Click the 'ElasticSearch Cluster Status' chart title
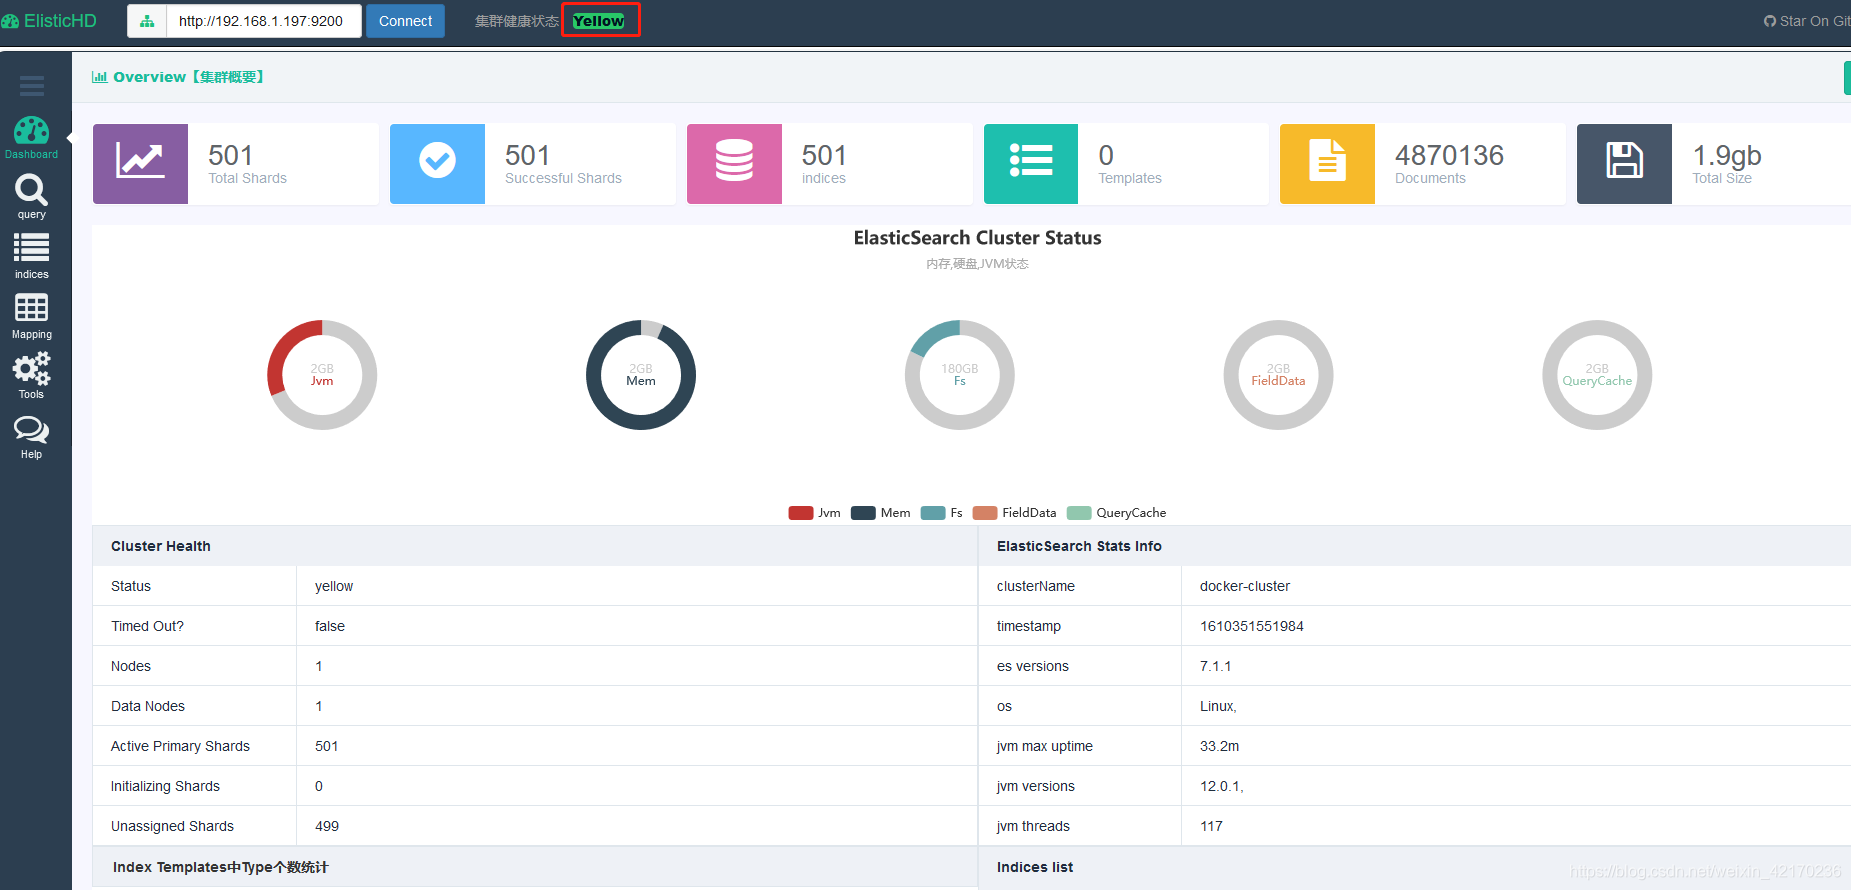The width and height of the screenshot is (1851, 890). pos(977,238)
